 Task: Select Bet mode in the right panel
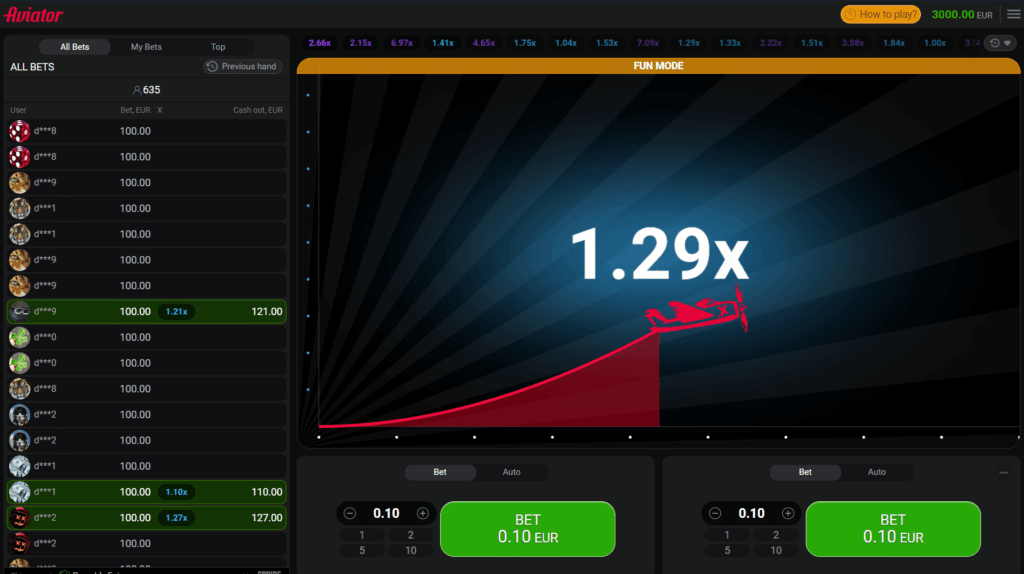click(x=805, y=472)
